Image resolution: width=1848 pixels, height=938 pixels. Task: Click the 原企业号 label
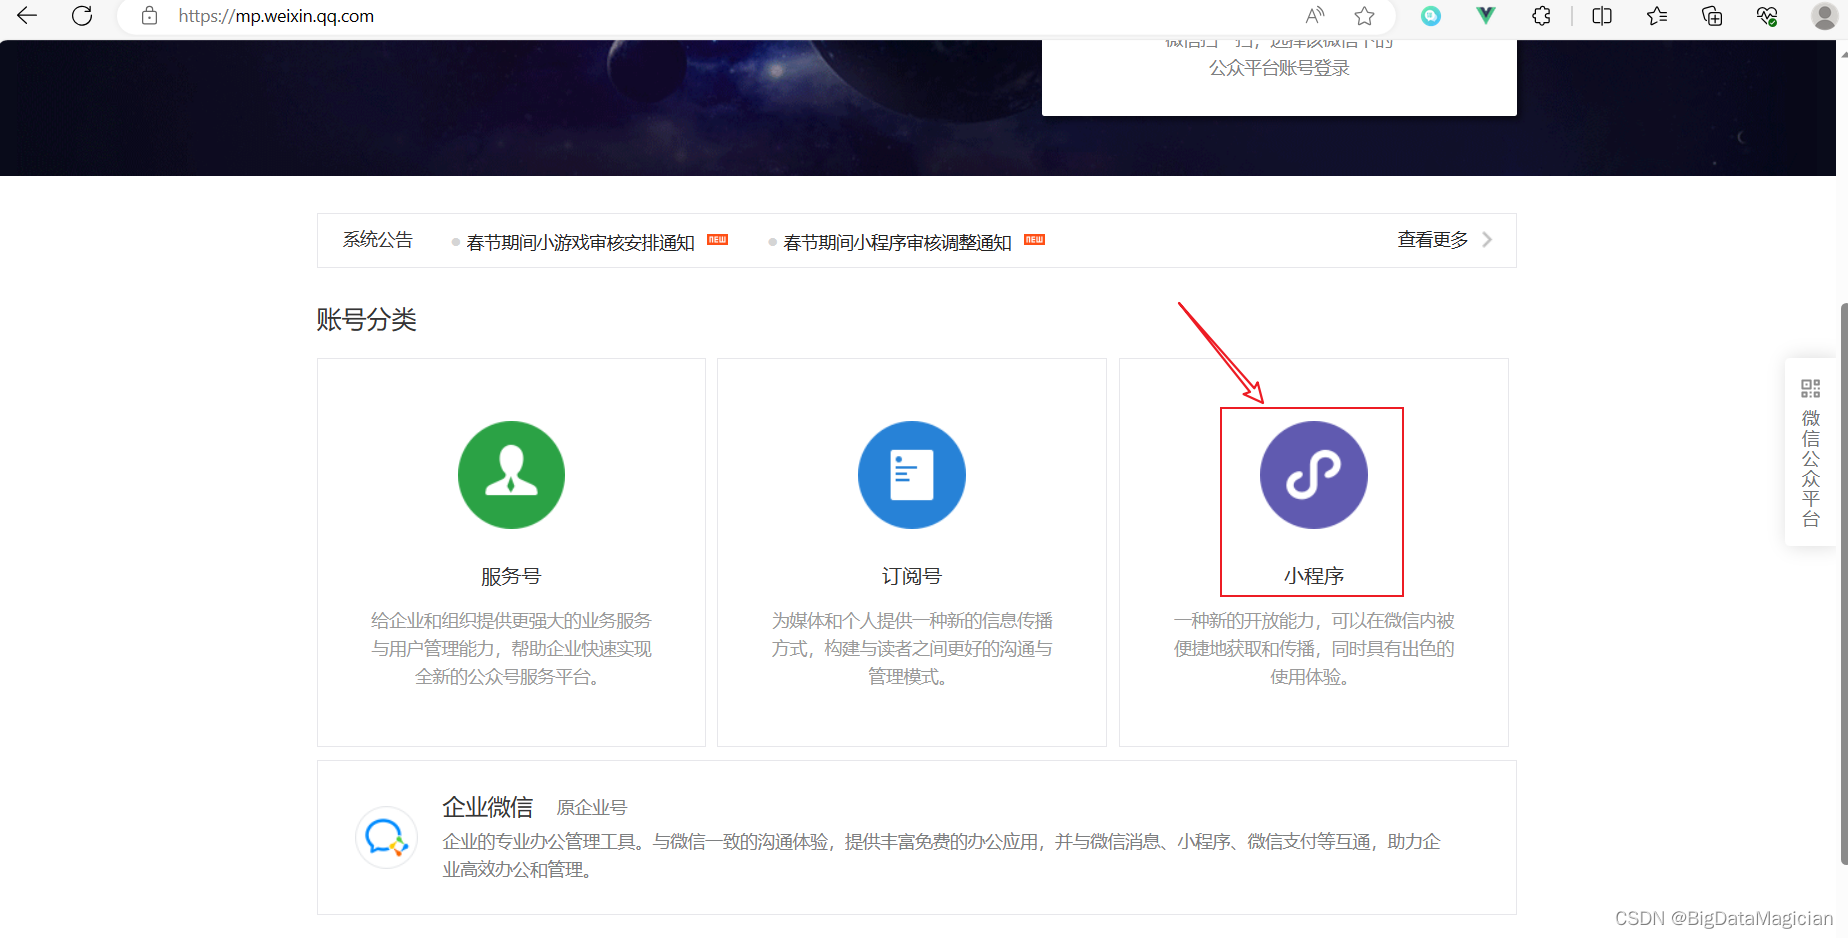click(592, 808)
